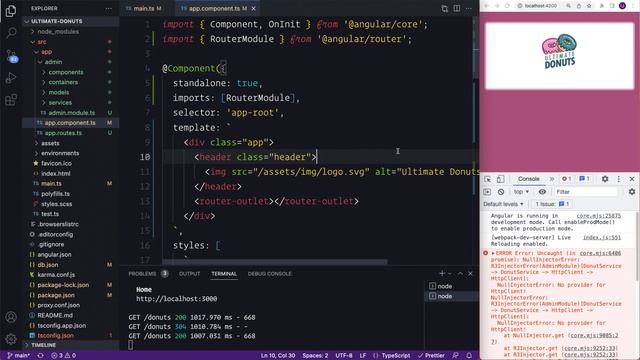Image resolution: width=640 pixels, height=360 pixels.
Task: Close the terminal panel
Action: tap(470, 273)
